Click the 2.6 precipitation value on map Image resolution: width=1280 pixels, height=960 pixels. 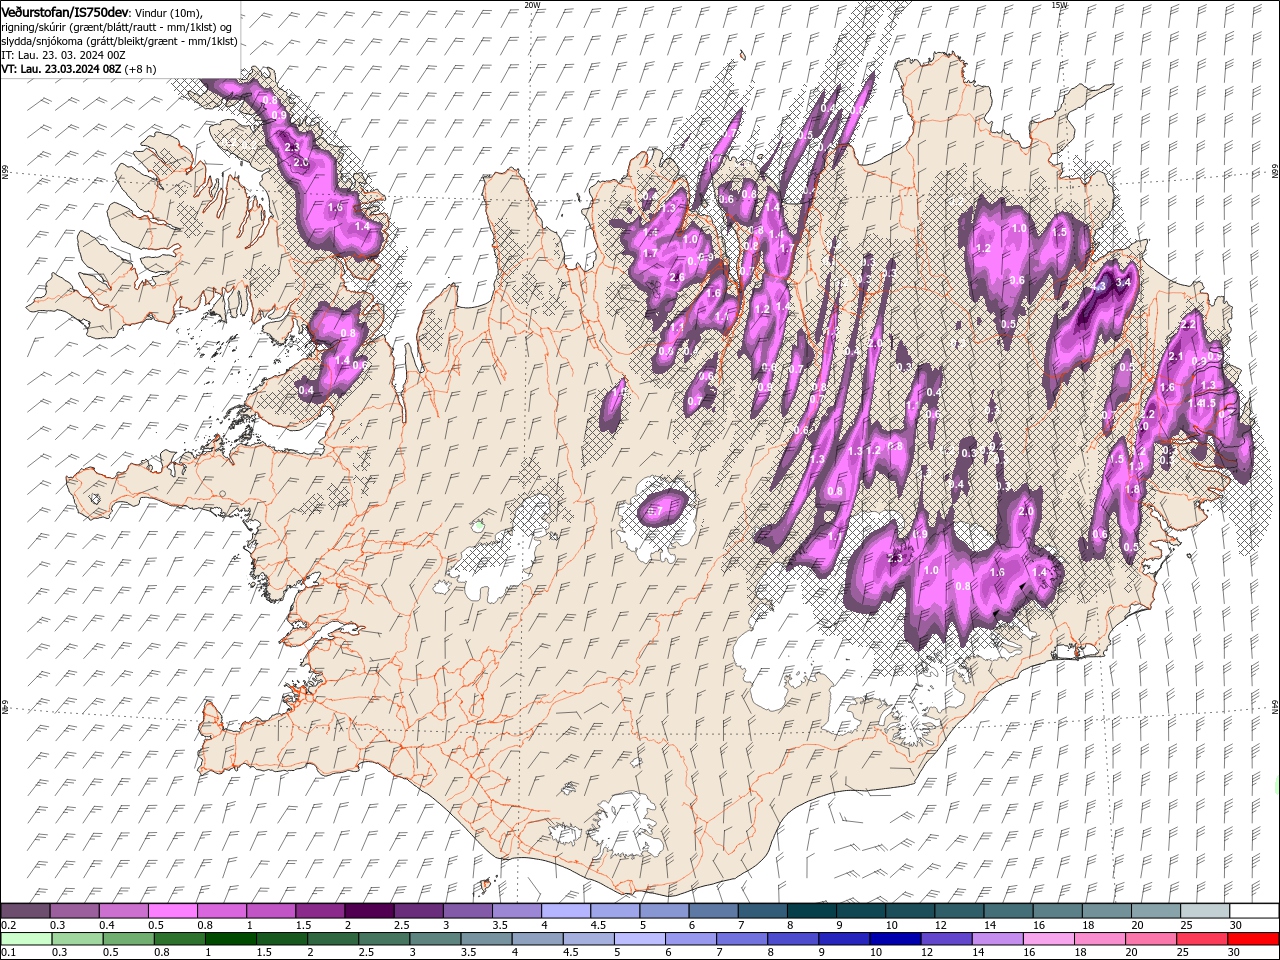coord(677,277)
